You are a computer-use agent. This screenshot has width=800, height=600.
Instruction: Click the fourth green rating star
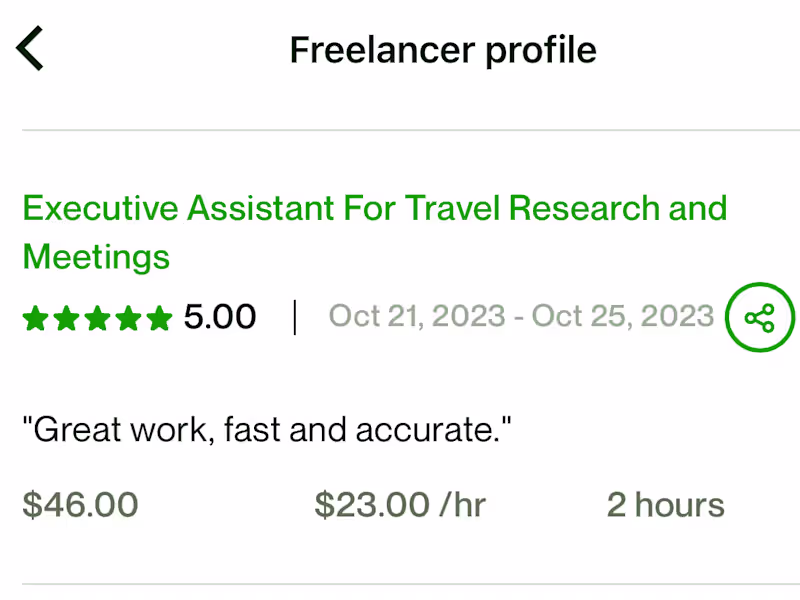pos(129,319)
